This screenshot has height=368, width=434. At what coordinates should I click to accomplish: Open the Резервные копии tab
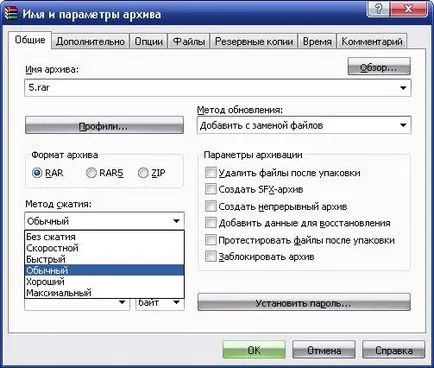click(x=254, y=42)
